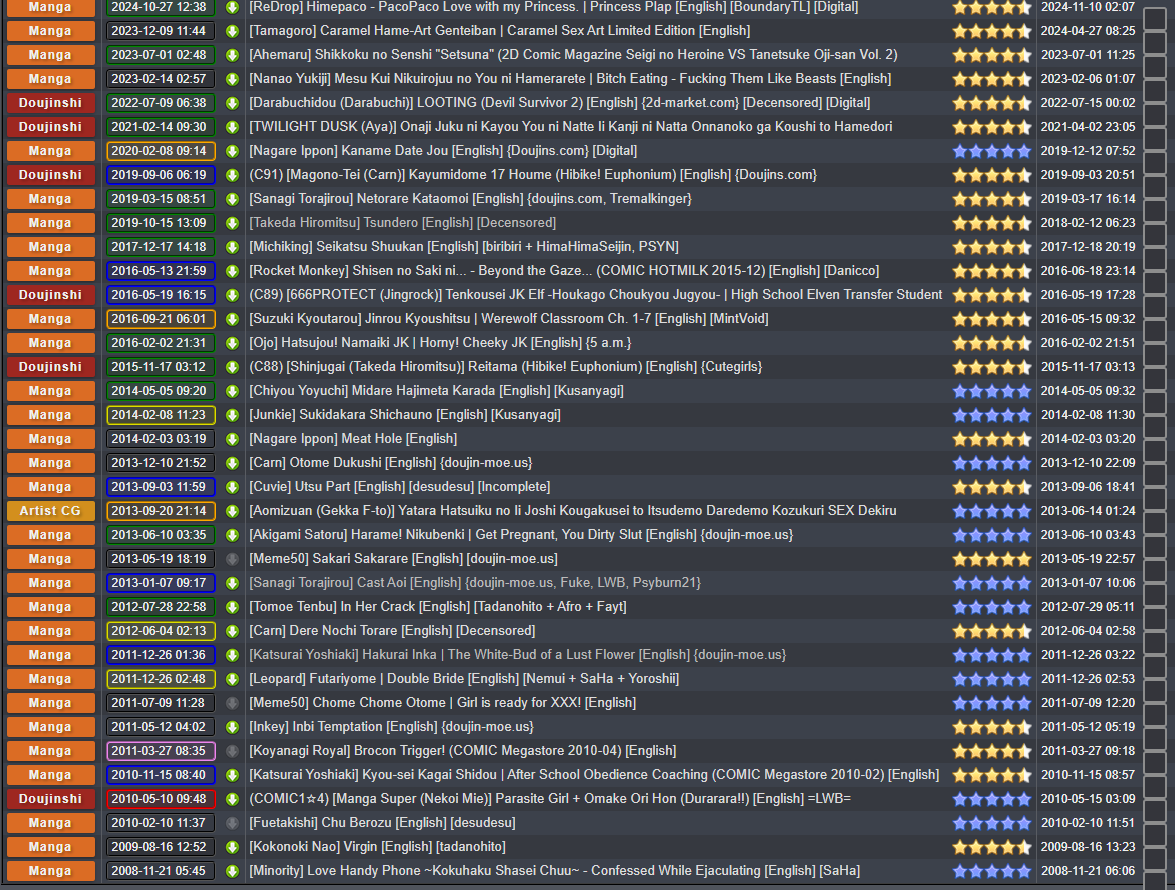Tick the checkbox on the row favorited 2009-08-16 13:23
The image size is (1175, 890).
pyautogui.click(x=1155, y=858)
